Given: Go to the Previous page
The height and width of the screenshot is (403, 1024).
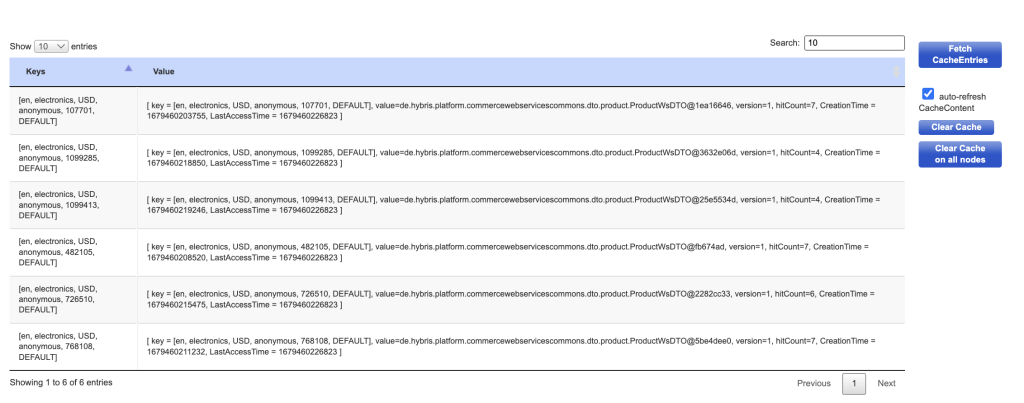Looking at the screenshot, I should click(x=813, y=383).
